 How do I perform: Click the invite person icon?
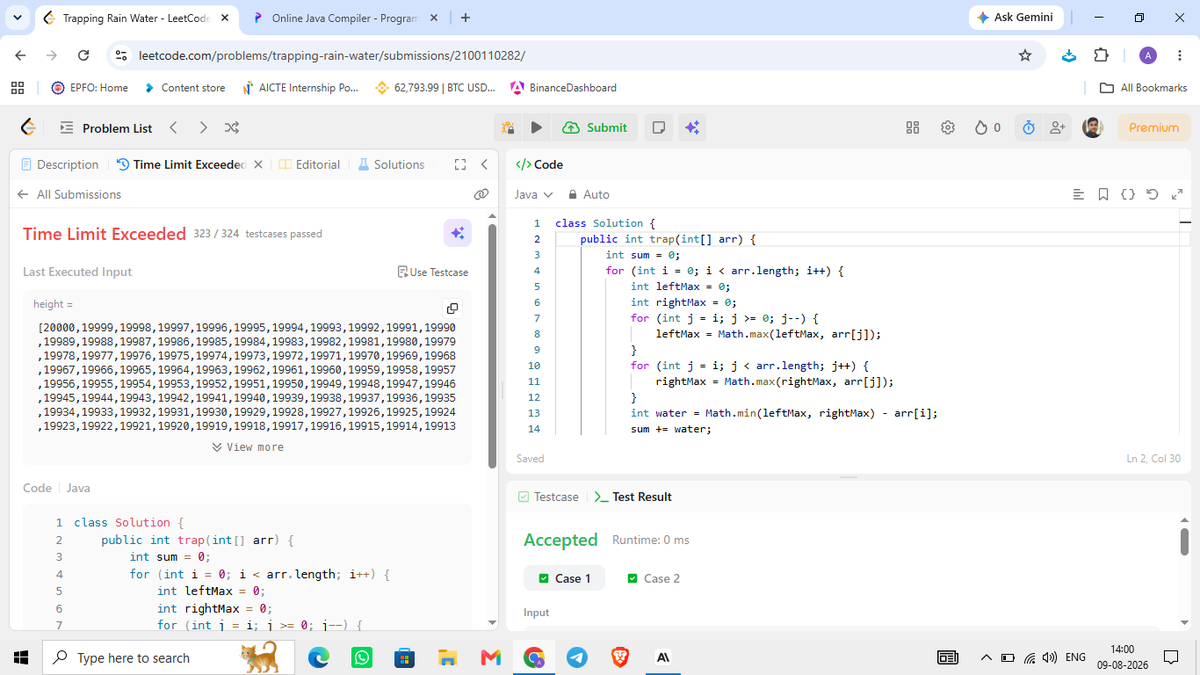(1057, 128)
